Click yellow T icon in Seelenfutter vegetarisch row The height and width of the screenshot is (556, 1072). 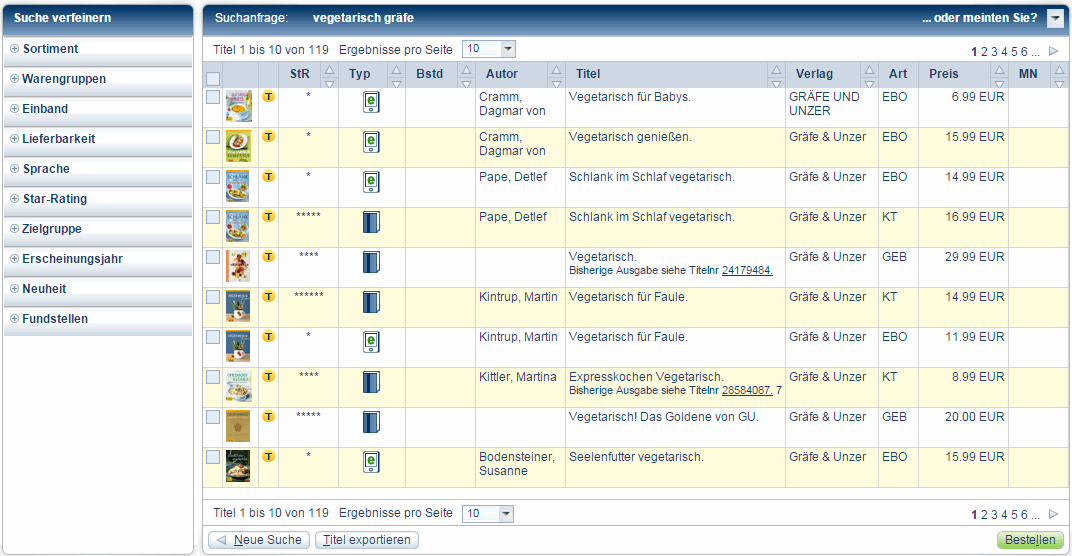coord(268,457)
